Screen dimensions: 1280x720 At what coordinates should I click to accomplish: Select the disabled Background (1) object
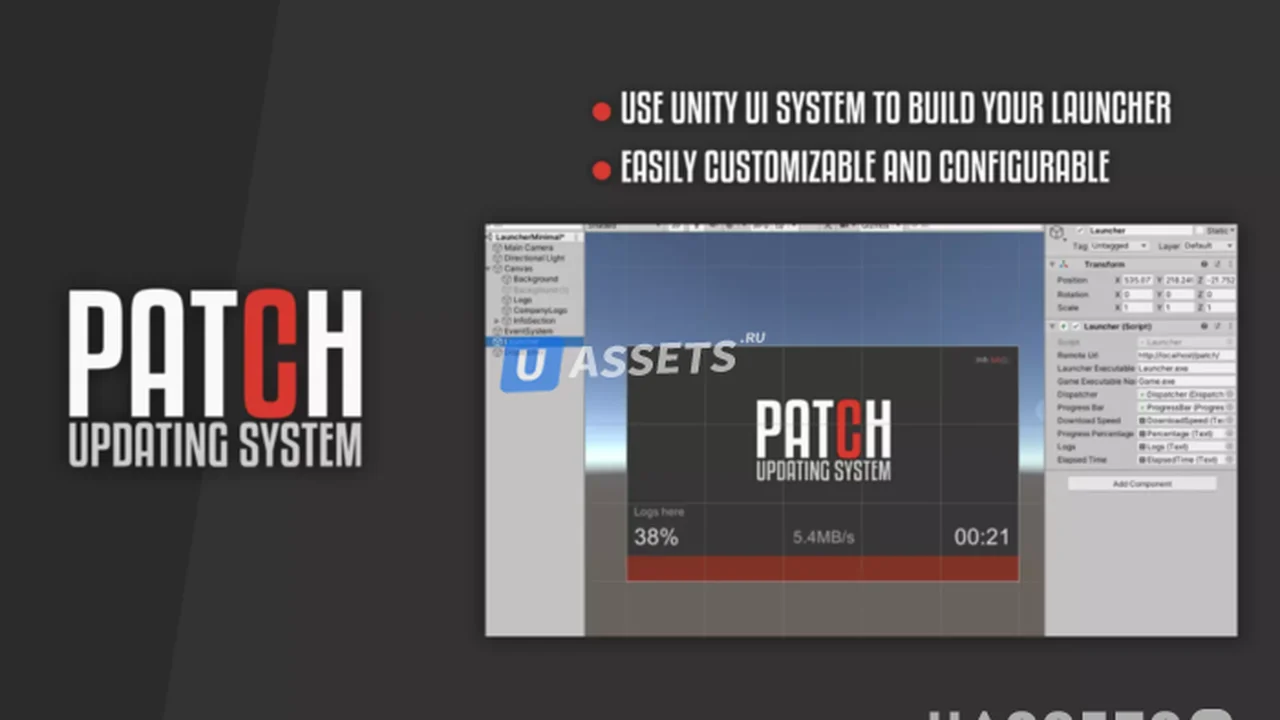pyautogui.click(x=541, y=290)
